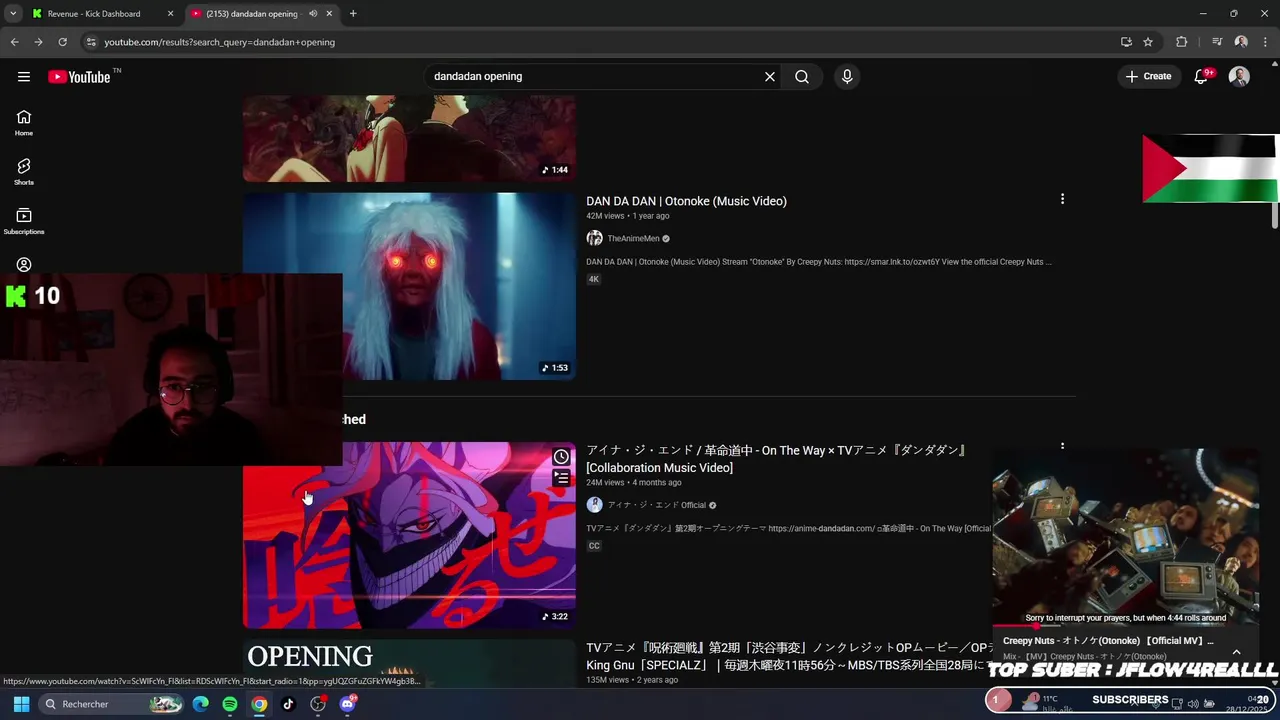Open Subscriptions in the YouTube sidebar

24,221
